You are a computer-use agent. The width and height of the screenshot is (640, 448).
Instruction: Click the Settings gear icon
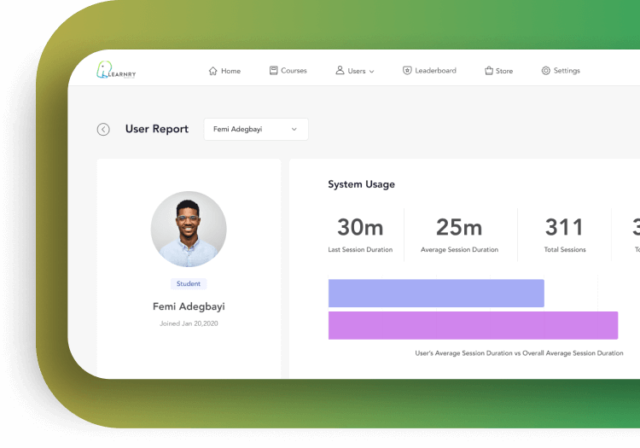[546, 71]
